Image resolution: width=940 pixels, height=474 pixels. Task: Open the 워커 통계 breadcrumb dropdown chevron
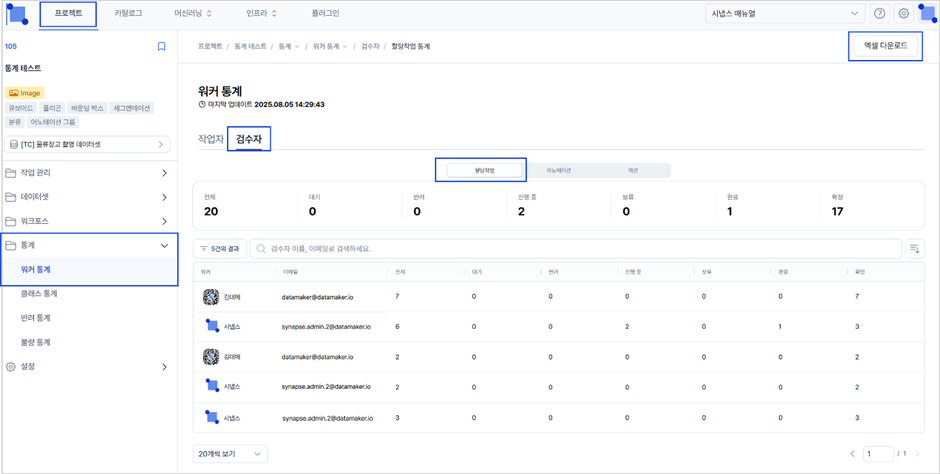coord(345,46)
